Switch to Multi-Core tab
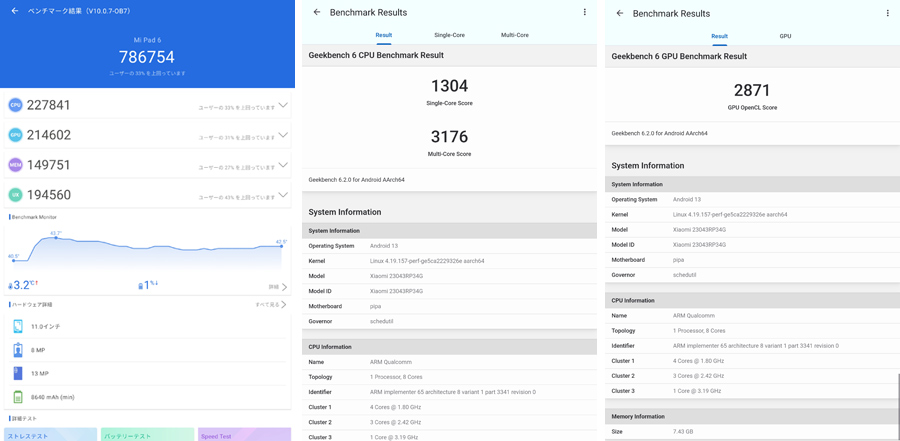Image resolution: width=900 pixels, height=441 pixels. tap(515, 35)
